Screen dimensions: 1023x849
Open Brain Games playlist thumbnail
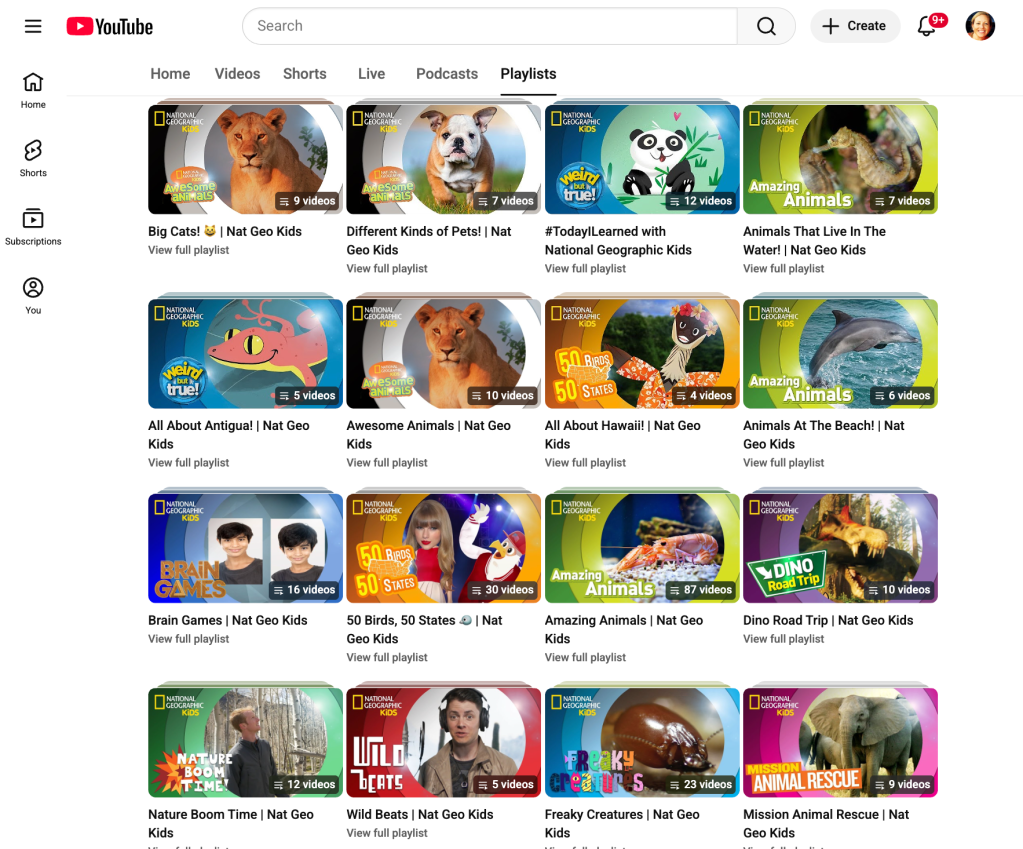pos(245,548)
